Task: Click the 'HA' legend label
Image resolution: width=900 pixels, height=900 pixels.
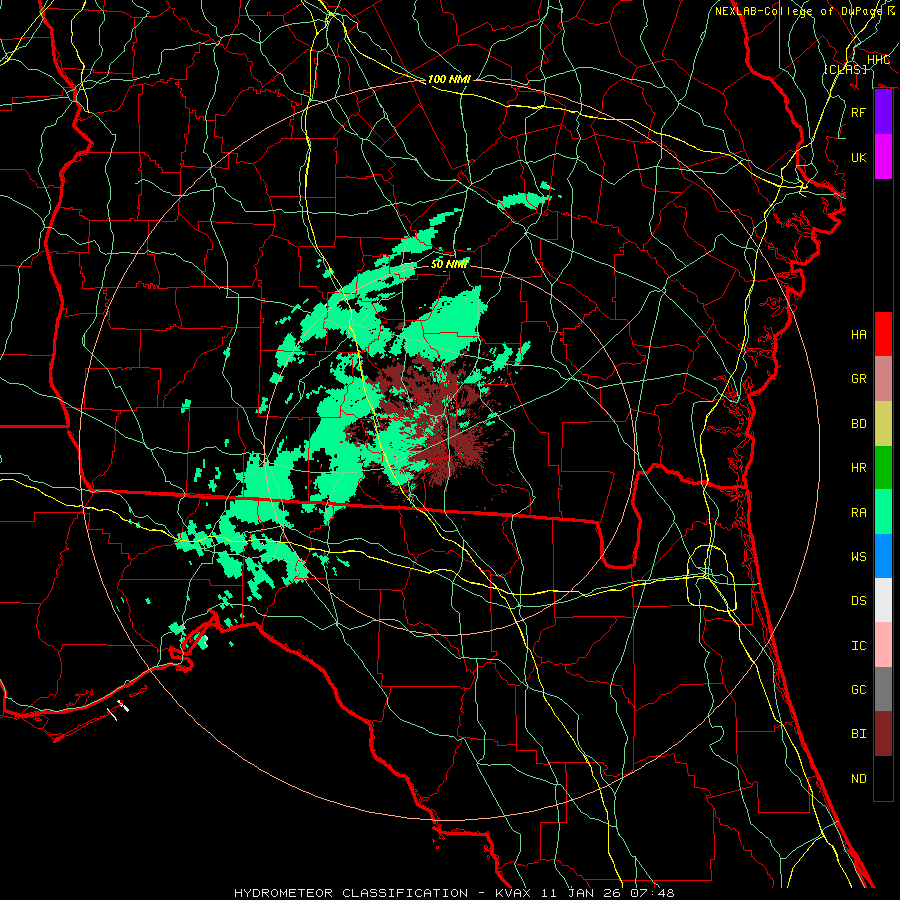Action: pos(859,335)
